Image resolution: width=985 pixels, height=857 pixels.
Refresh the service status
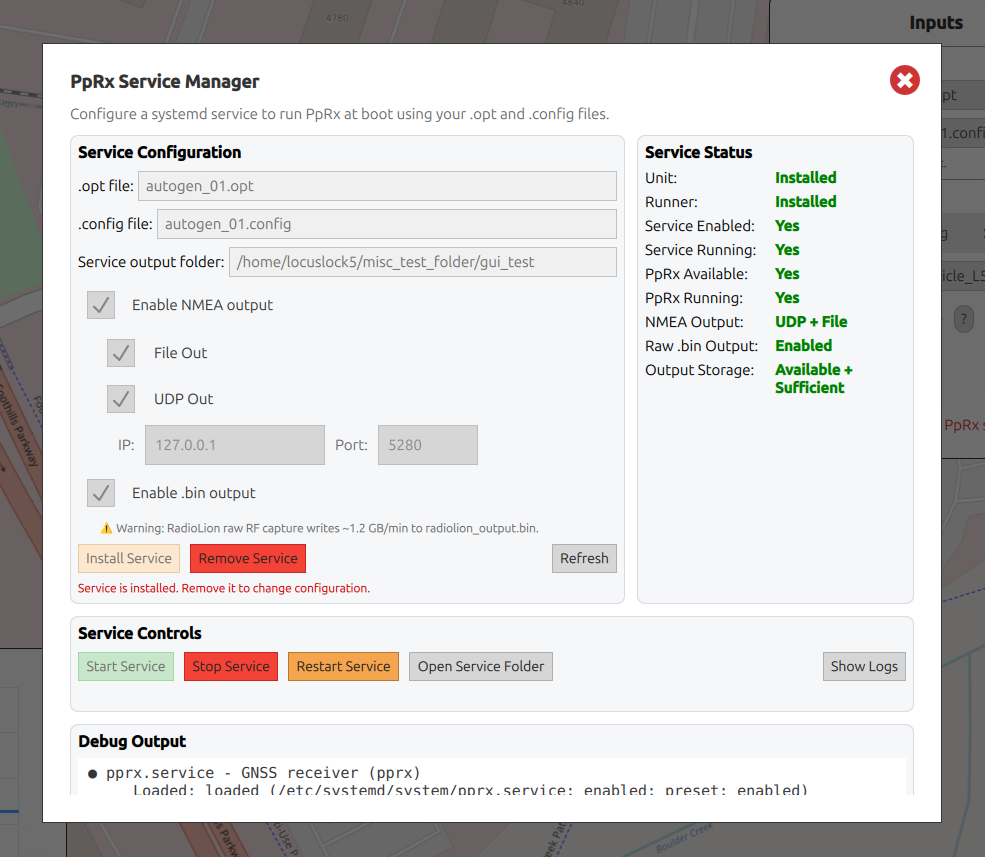(584, 559)
